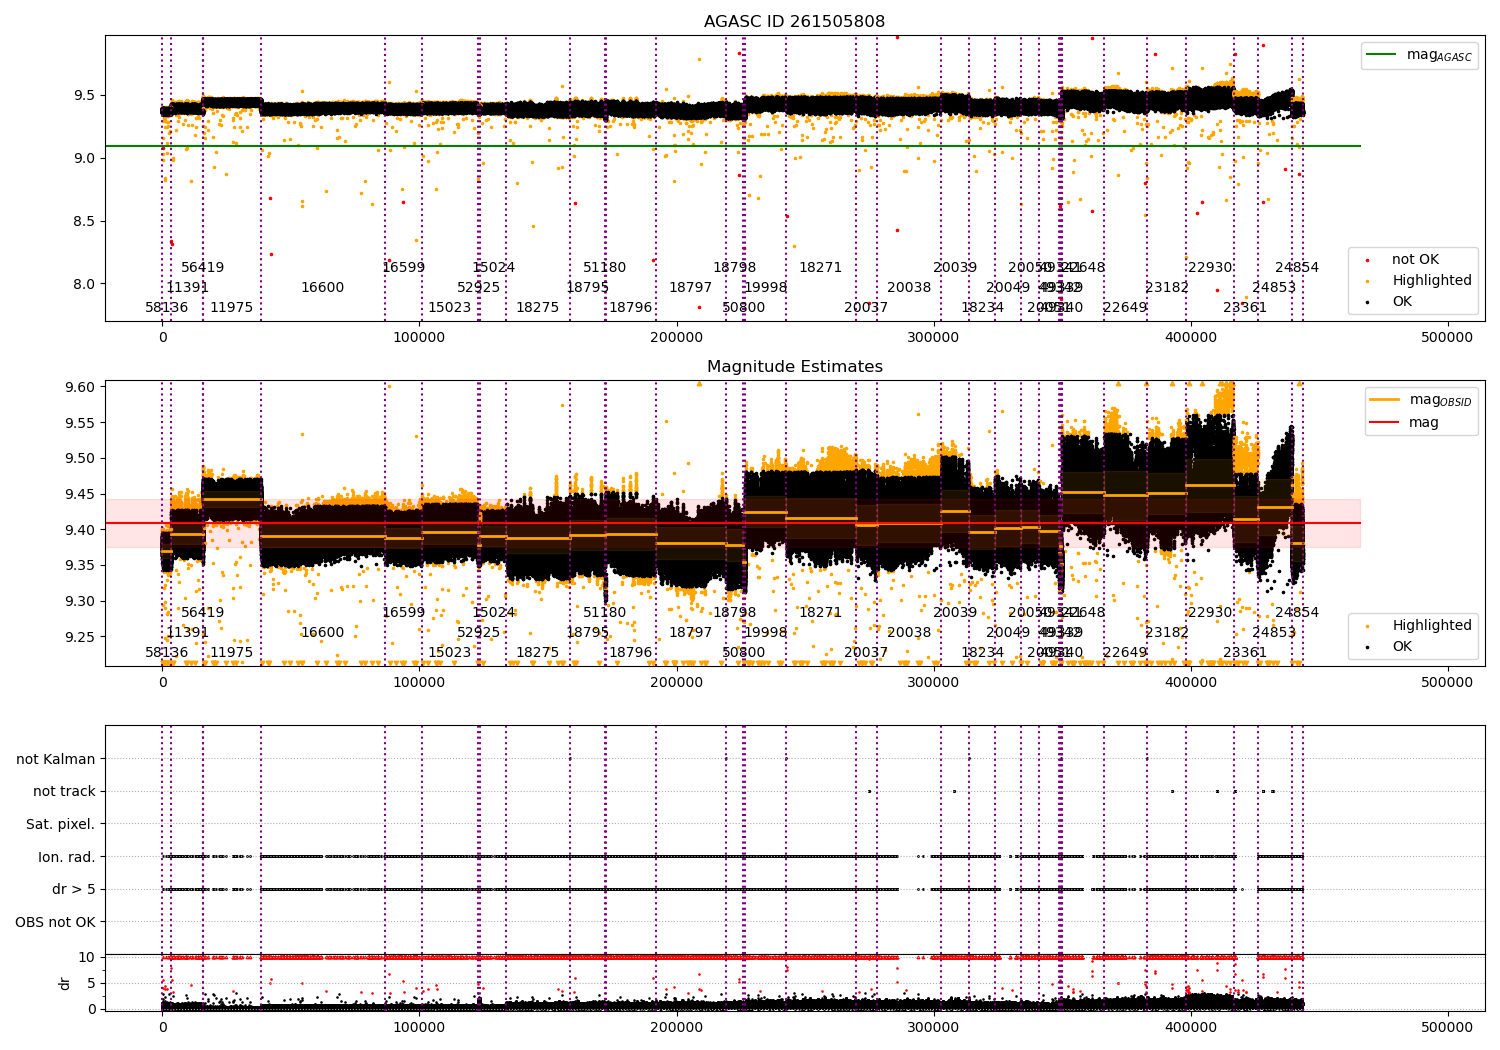Click obsid label 22930 in top plot
The width and height of the screenshot is (1500, 1050).
(1210, 268)
